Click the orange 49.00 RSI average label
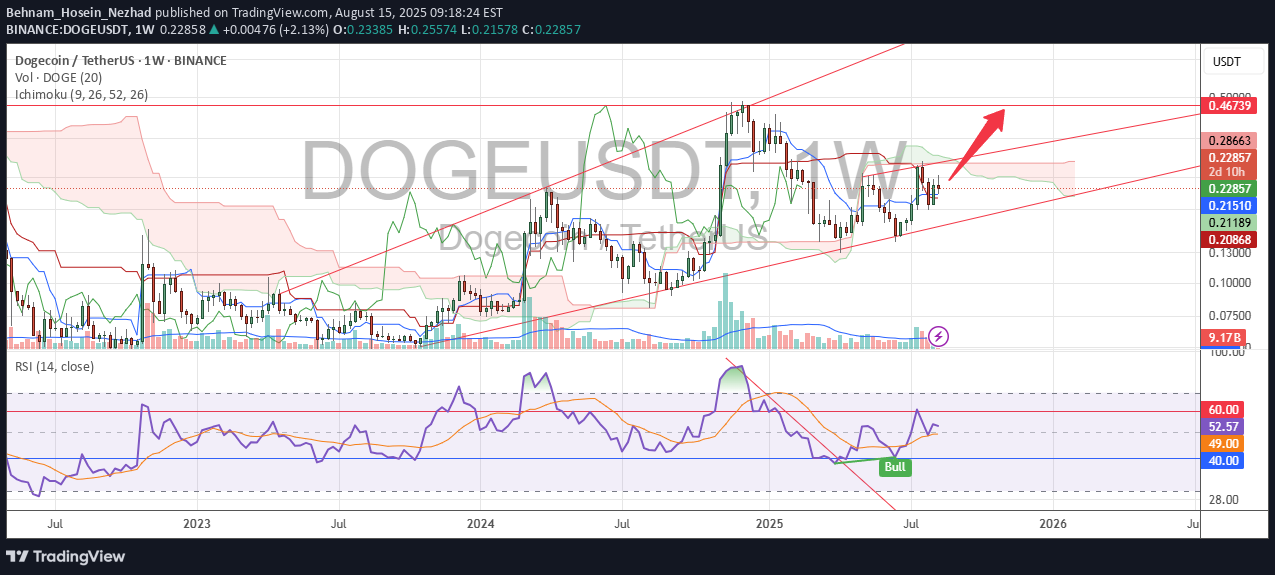This screenshot has height=575, width=1275. pos(1224,443)
